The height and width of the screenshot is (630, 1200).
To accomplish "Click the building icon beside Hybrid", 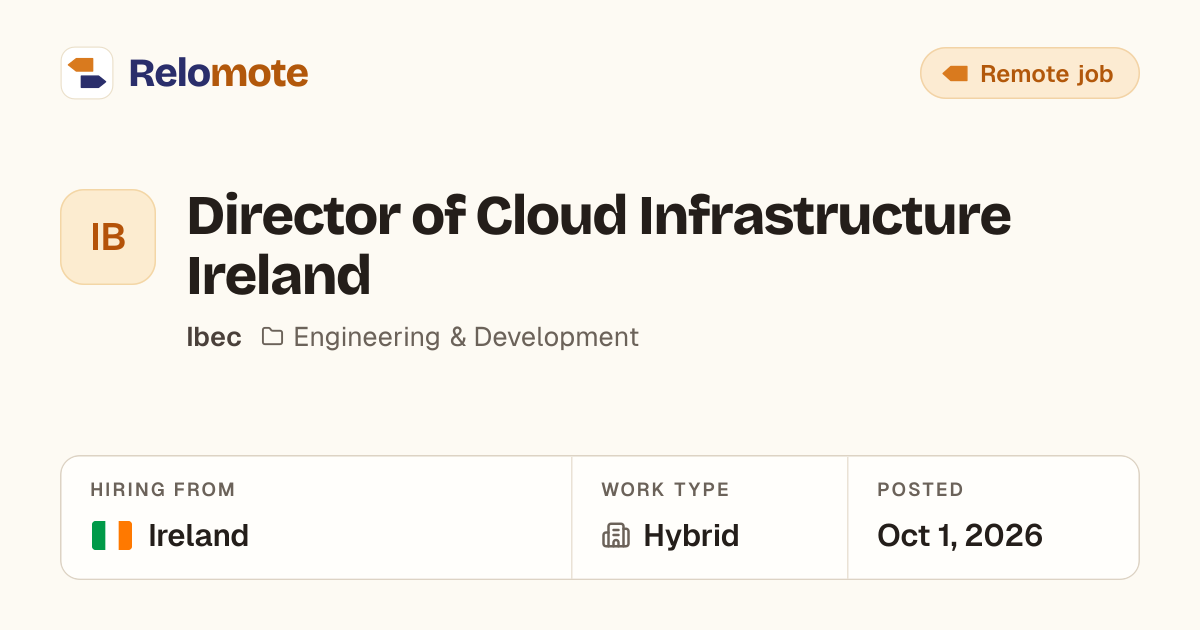I will tap(616, 536).
